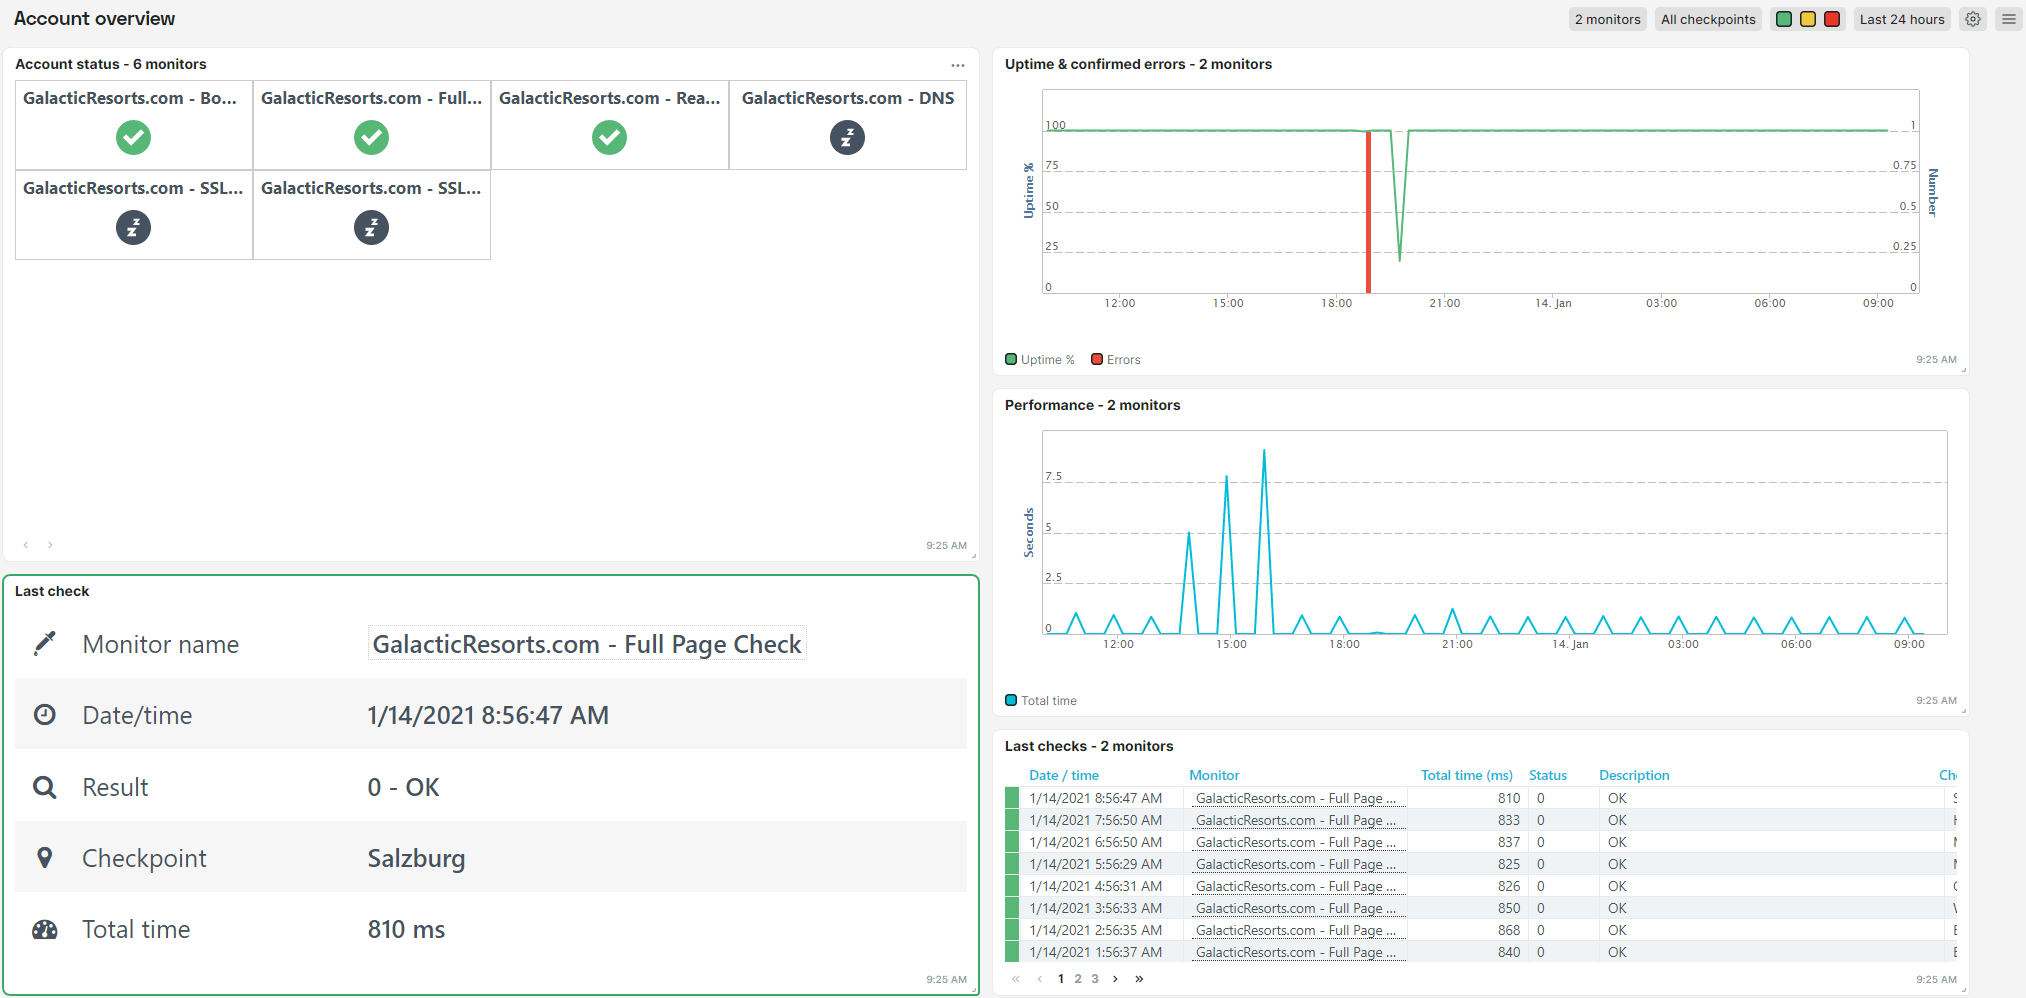Go to next page in Account status tile
Image resolution: width=2026 pixels, height=998 pixels.
[50, 545]
